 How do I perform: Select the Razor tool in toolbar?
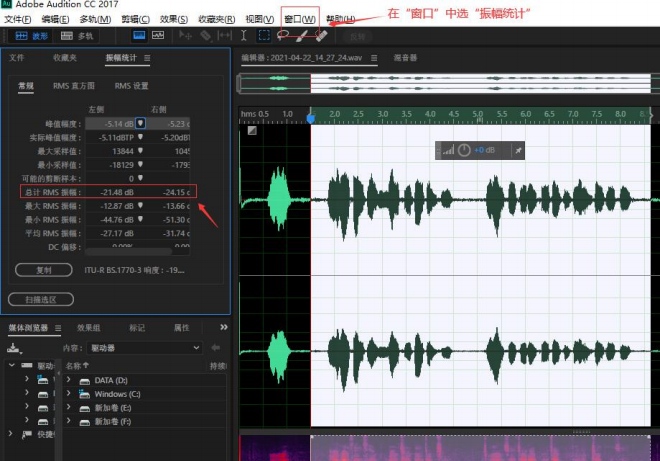206,36
